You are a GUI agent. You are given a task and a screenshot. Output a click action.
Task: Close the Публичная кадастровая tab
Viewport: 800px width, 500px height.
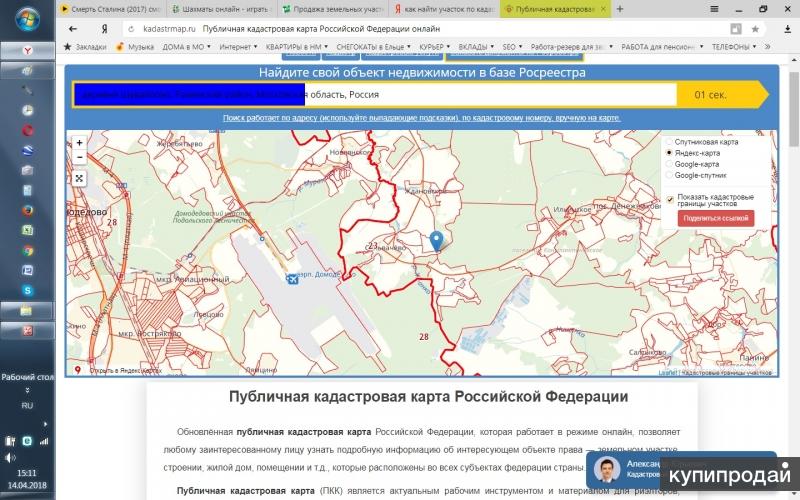[603, 9]
